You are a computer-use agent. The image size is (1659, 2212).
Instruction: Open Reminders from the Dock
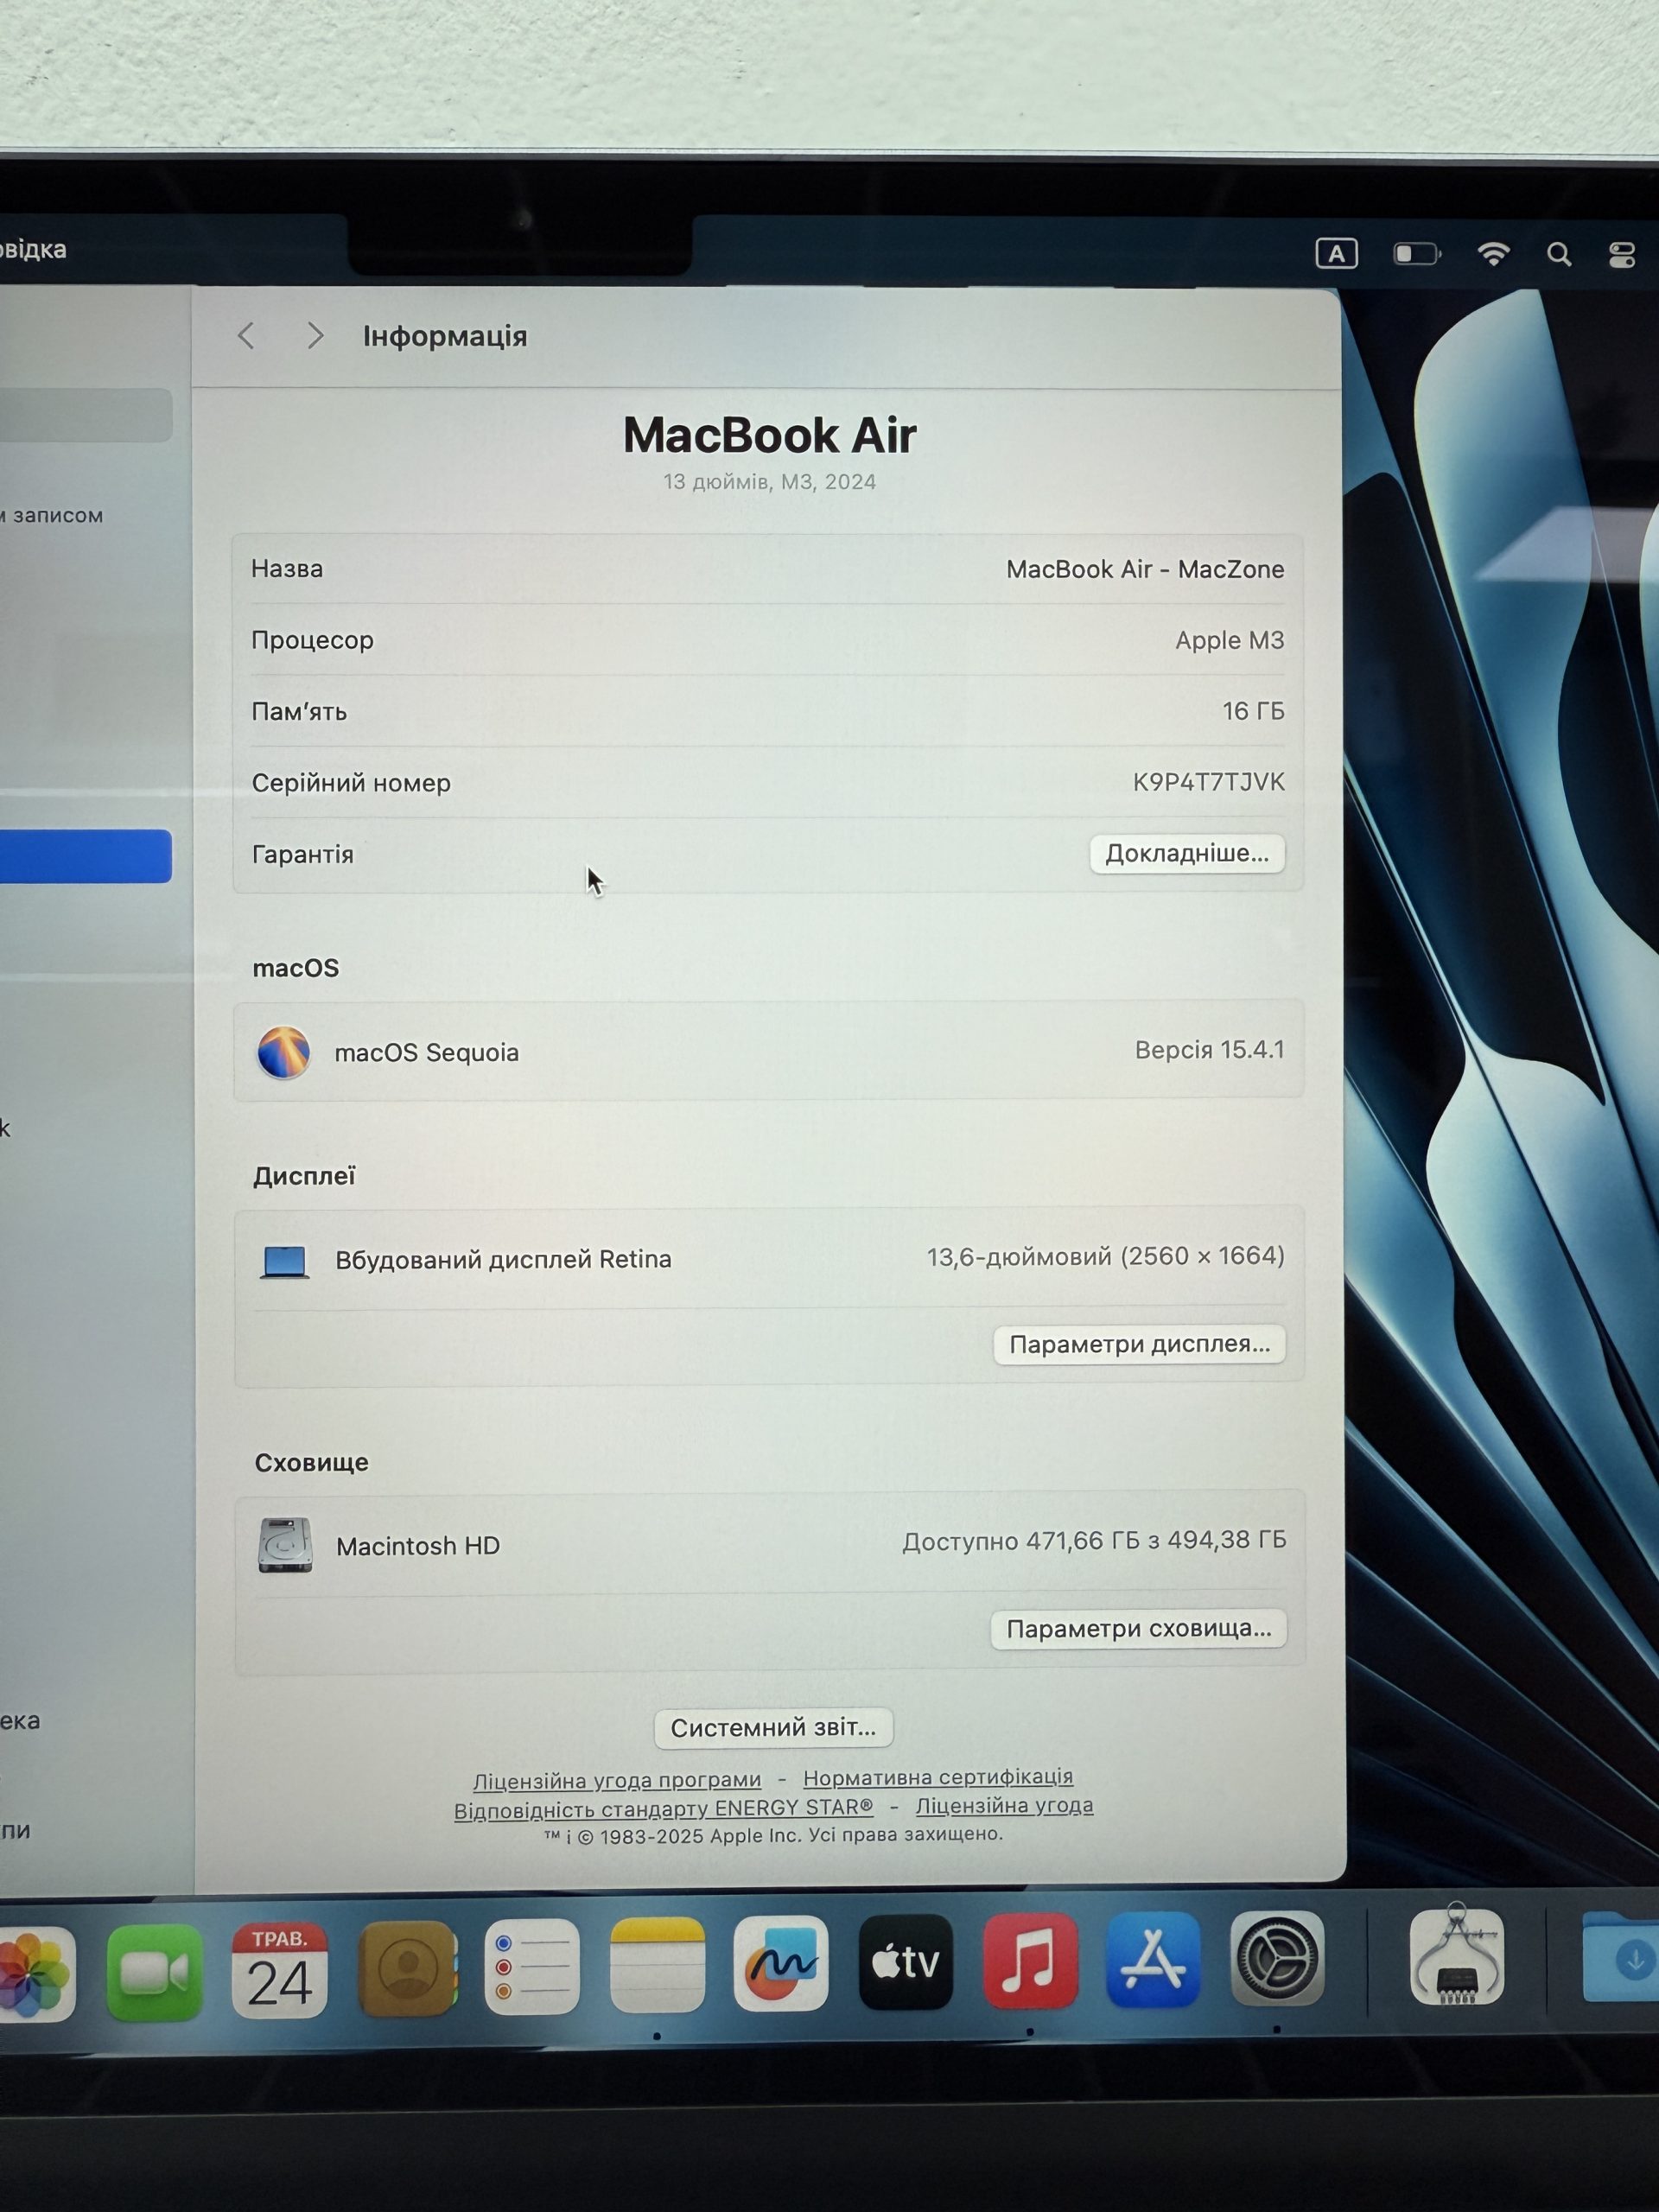532,1966
